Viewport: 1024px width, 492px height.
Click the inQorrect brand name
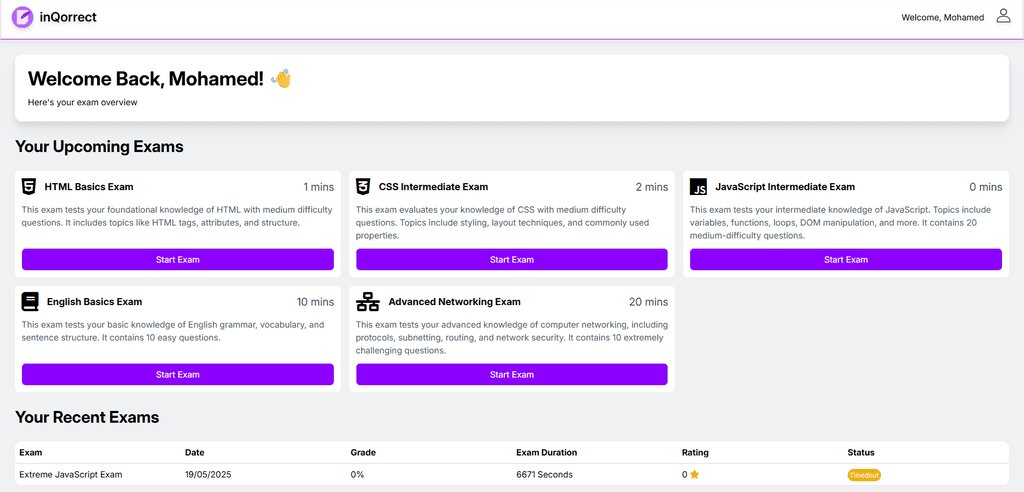(68, 17)
